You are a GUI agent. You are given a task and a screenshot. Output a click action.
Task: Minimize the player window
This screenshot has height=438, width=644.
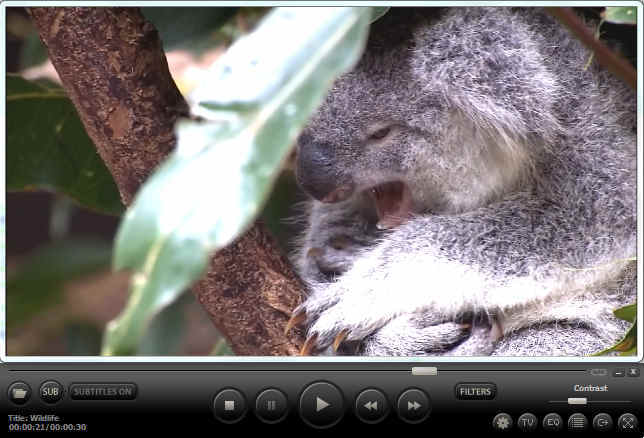[x=619, y=371]
